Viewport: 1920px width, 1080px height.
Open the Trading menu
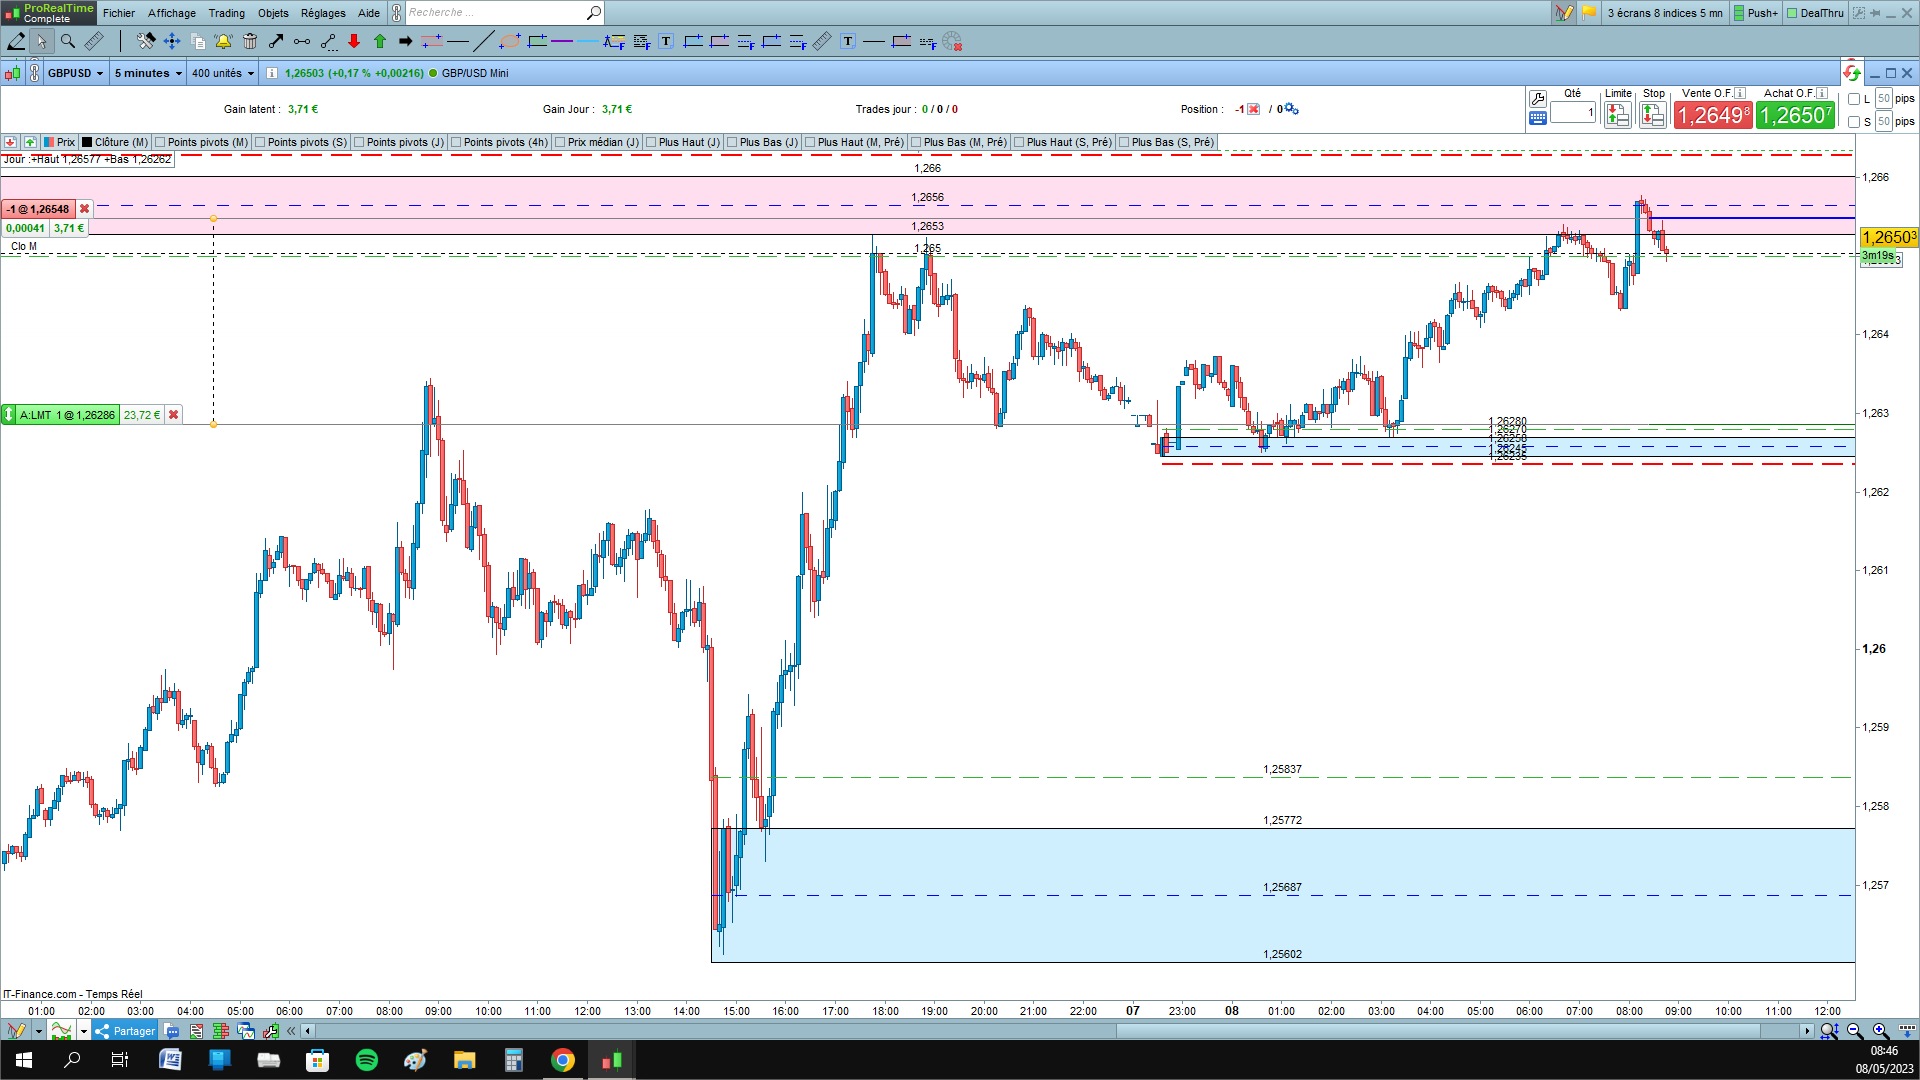[x=226, y=13]
